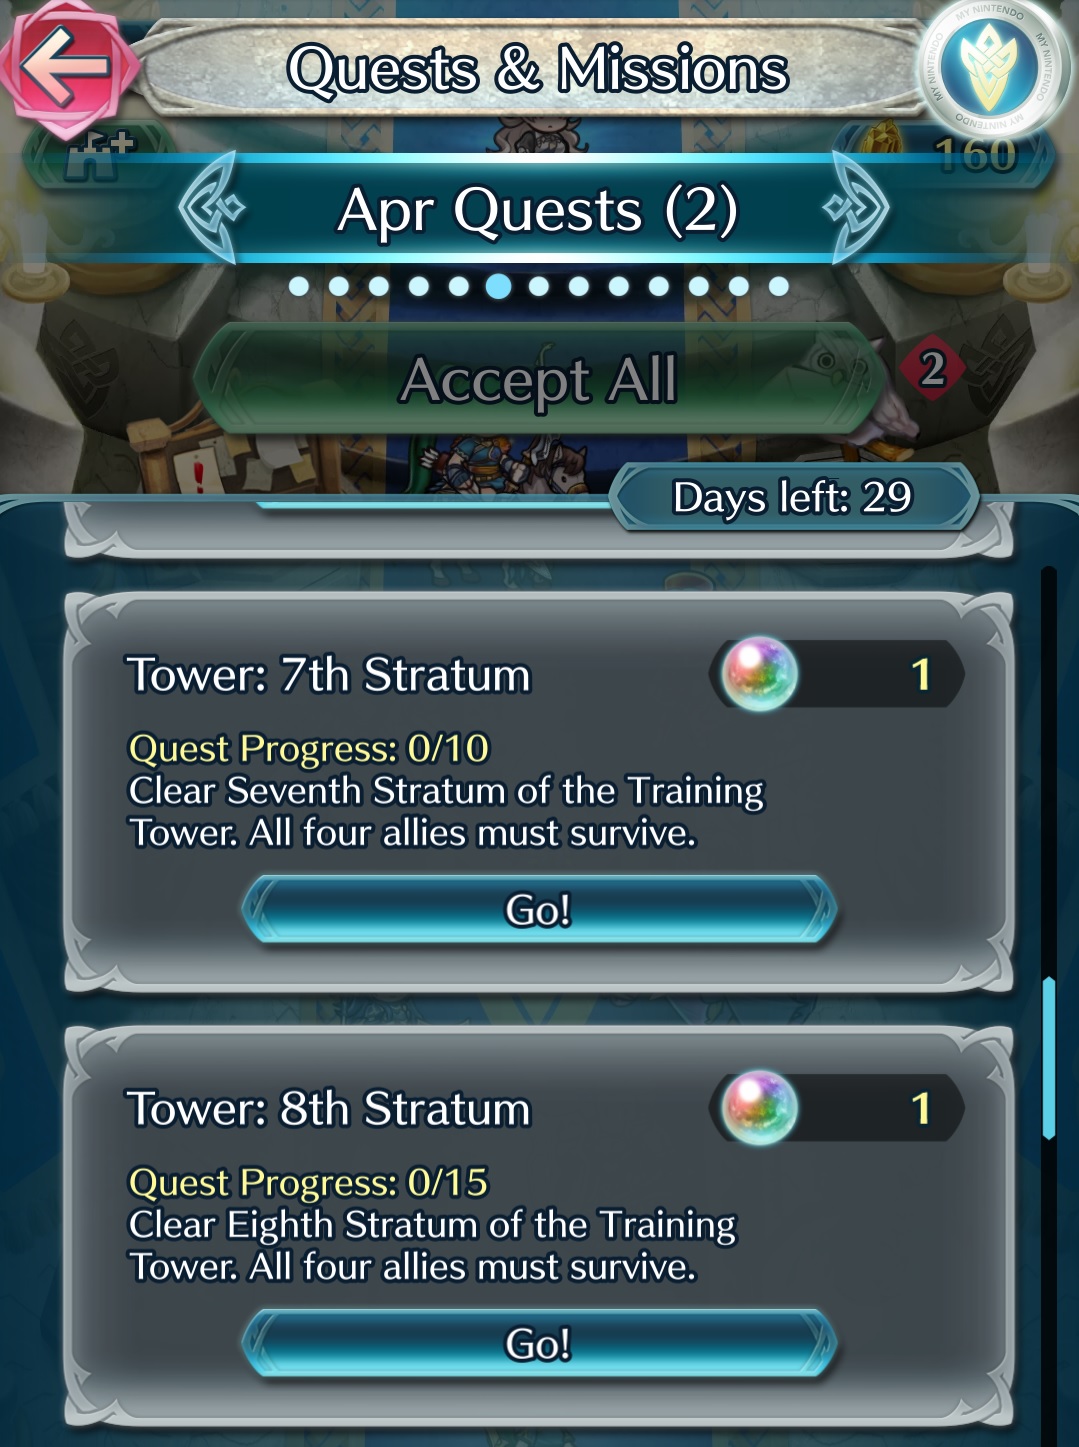Image resolution: width=1079 pixels, height=1447 pixels.
Task: Select the first page indicator dot
Action: point(298,287)
